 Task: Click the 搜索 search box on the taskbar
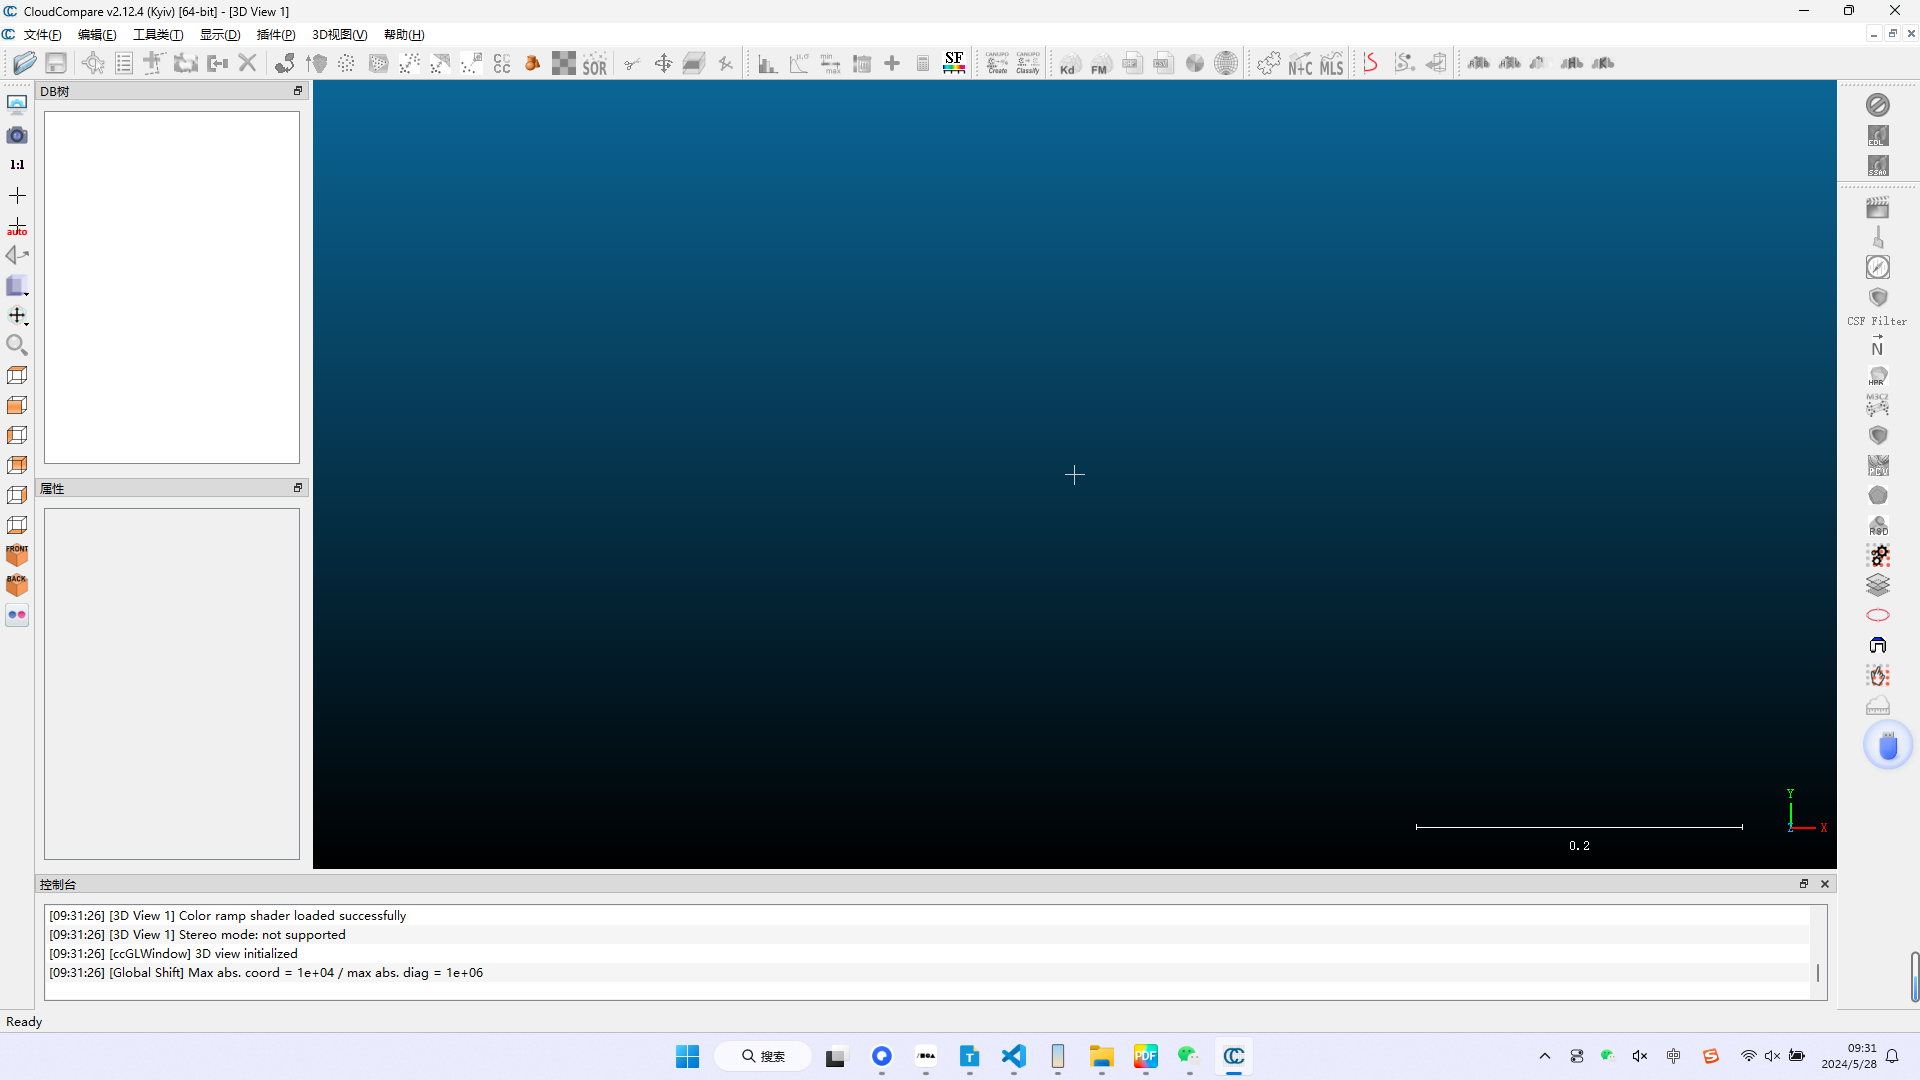pos(763,1056)
